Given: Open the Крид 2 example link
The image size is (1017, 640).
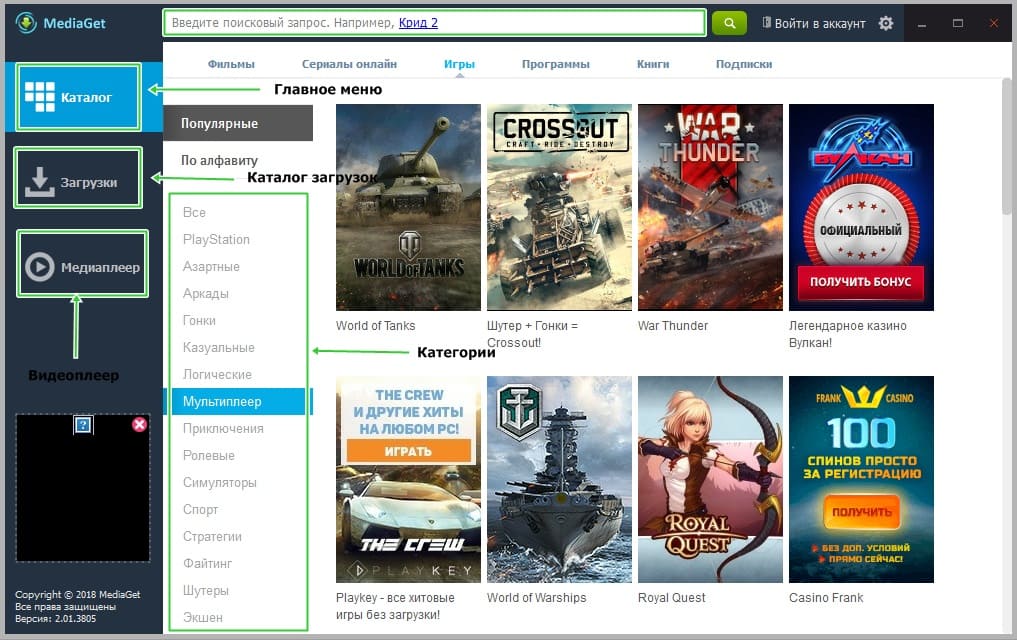Looking at the screenshot, I should pos(418,23).
